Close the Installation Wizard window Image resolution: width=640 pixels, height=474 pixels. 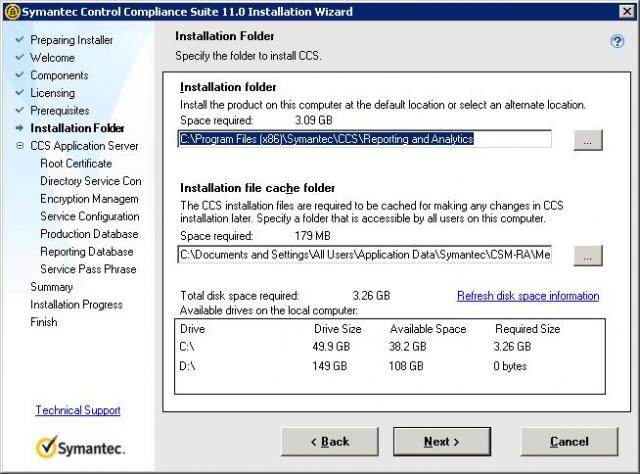coord(626,11)
